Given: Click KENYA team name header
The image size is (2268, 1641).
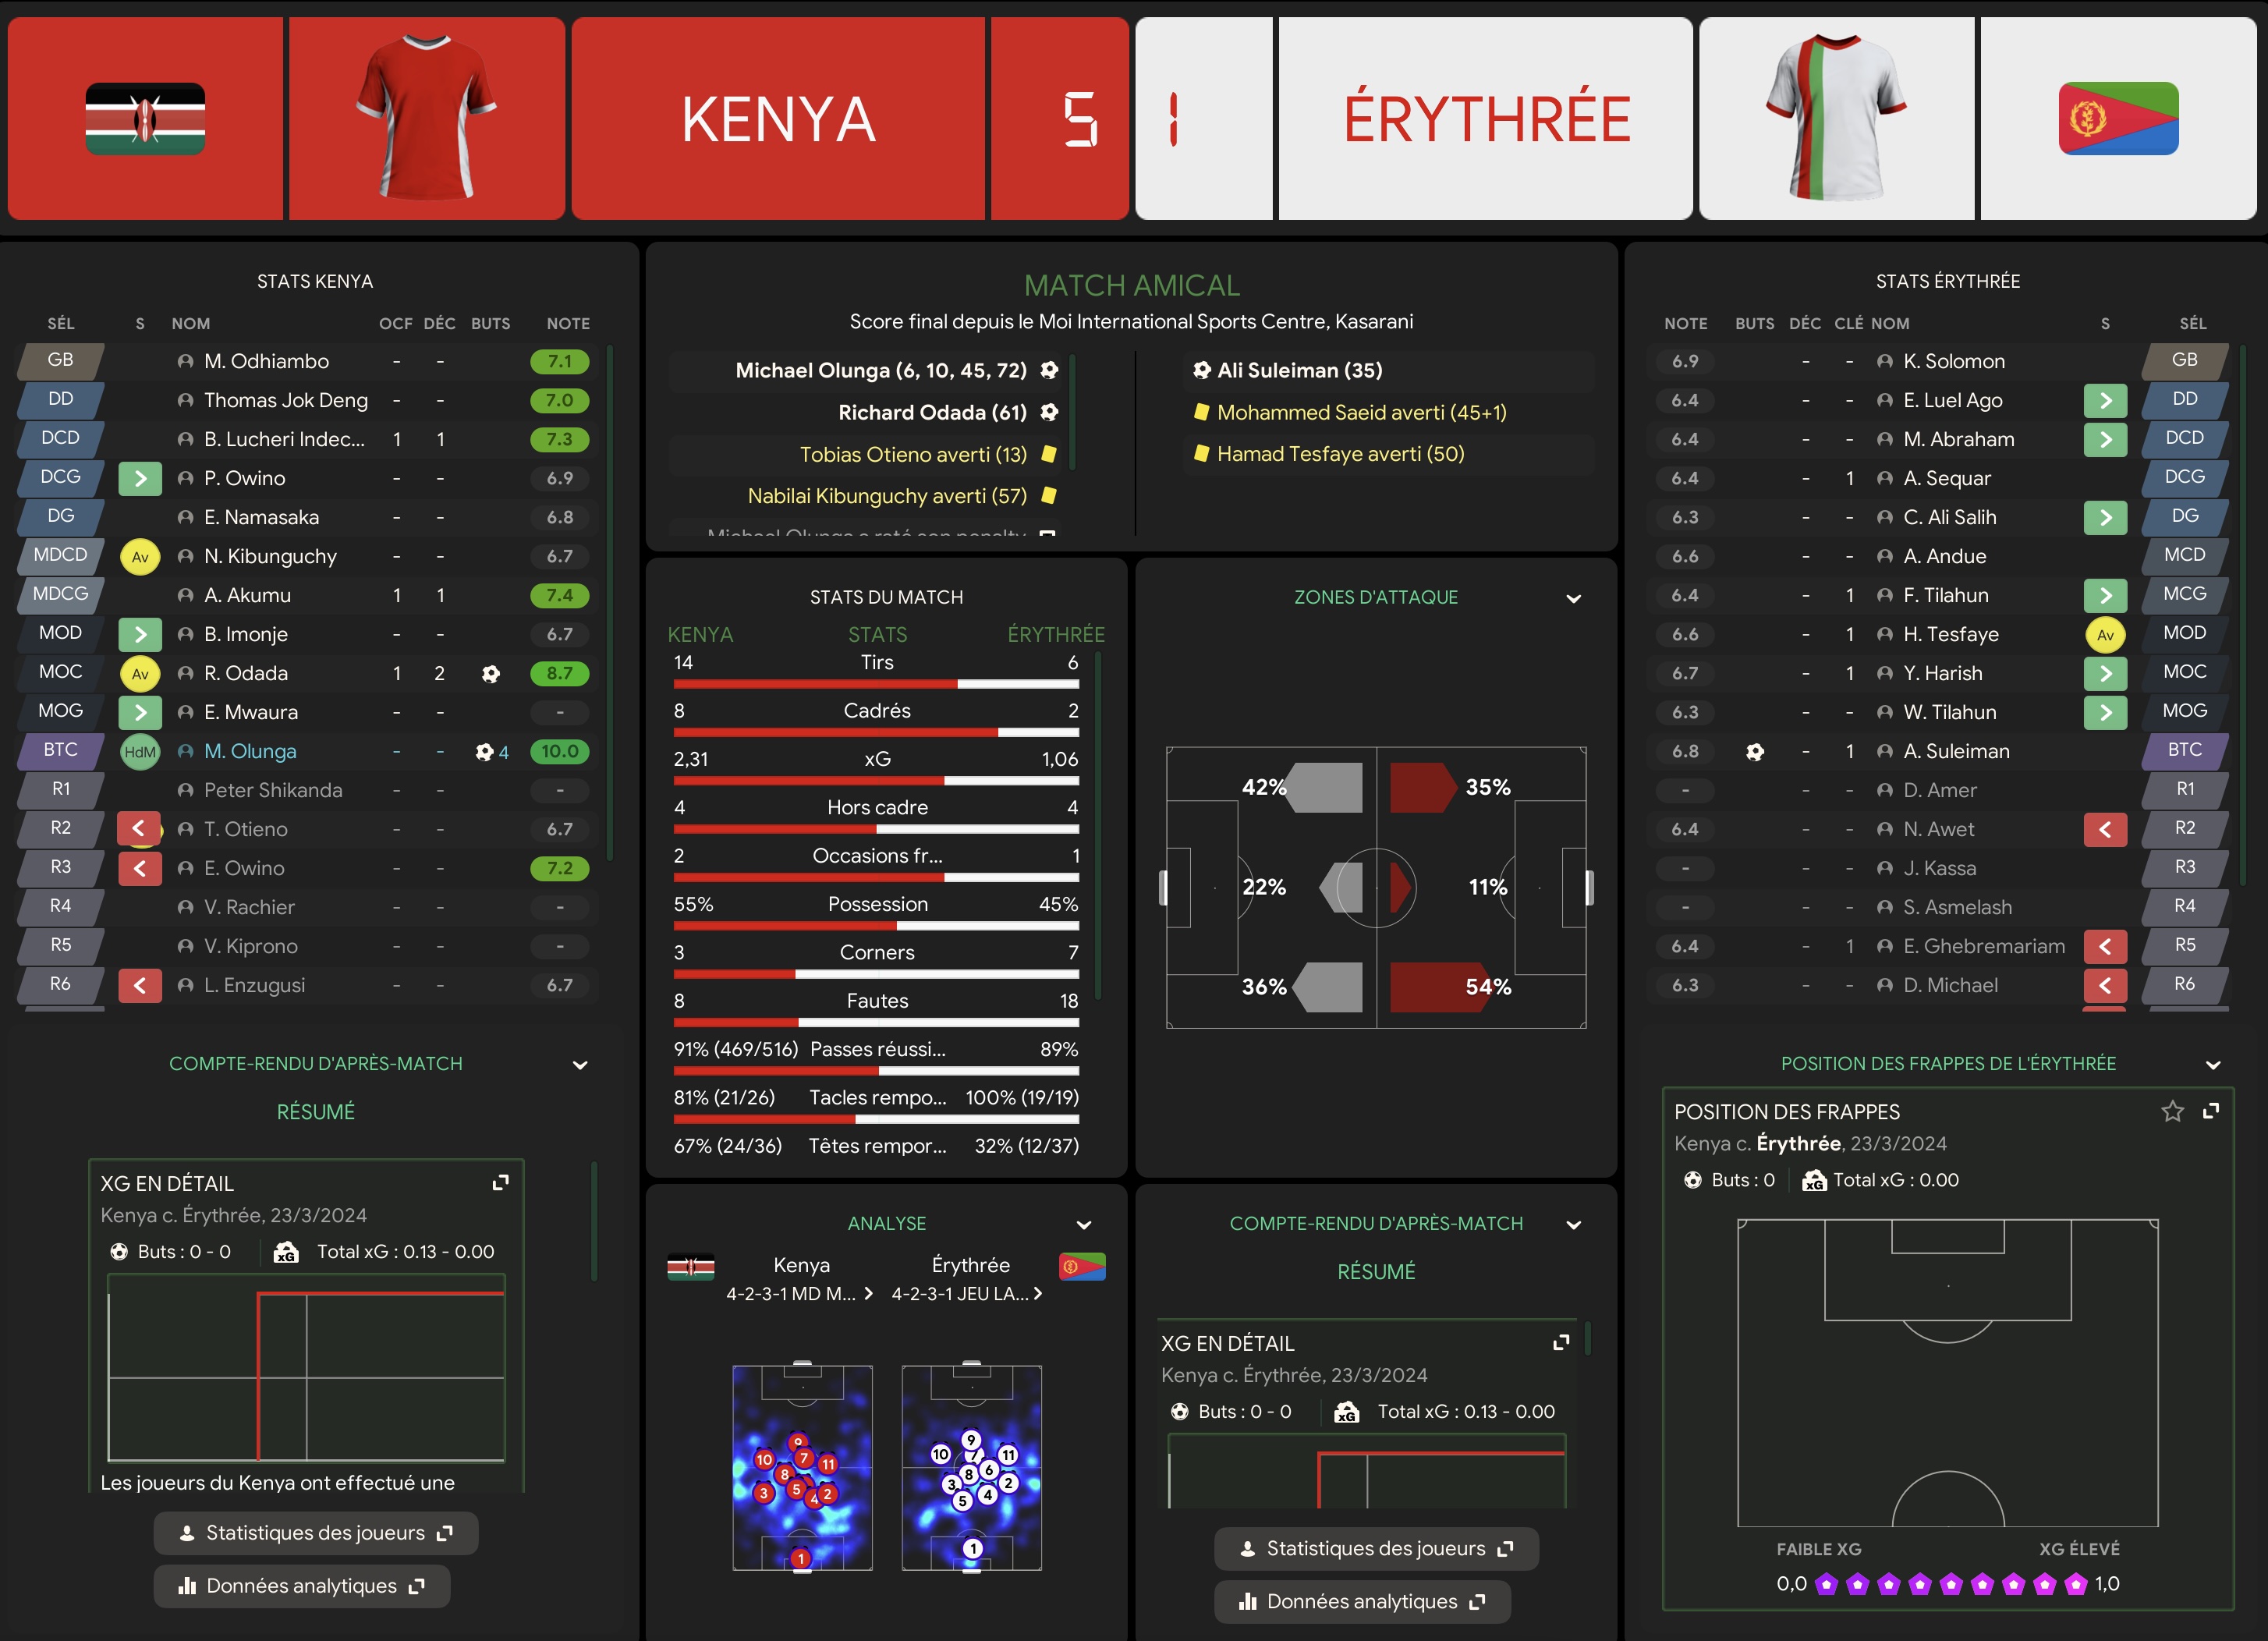Looking at the screenshot, I should click(778, 119).
